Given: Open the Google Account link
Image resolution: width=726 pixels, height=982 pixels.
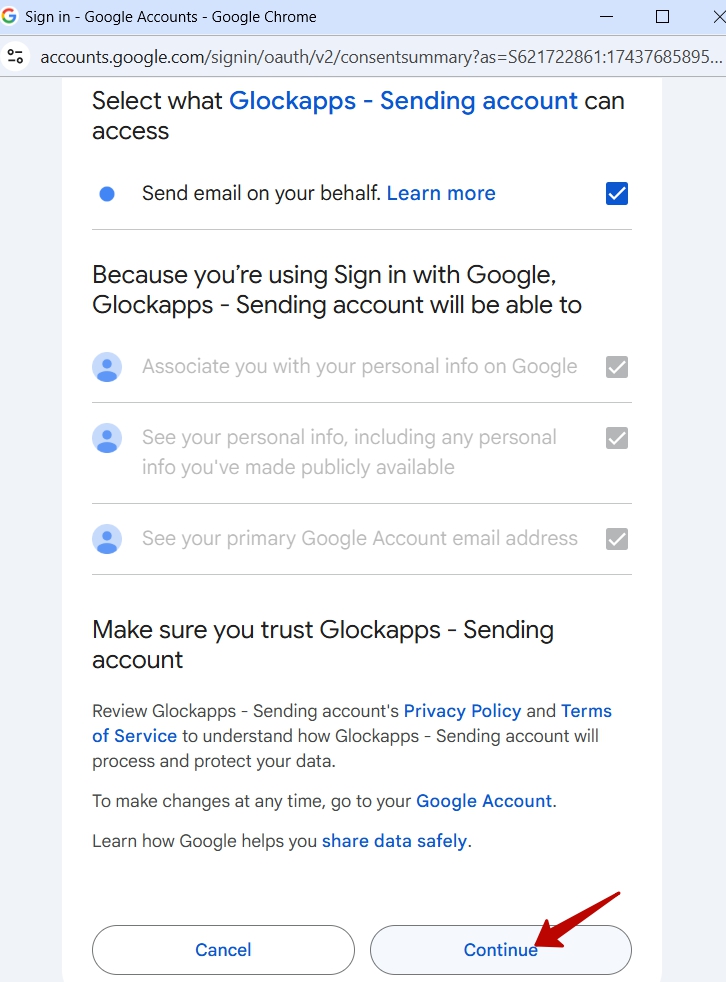Looking at the screenshot, I should point(484,801).
